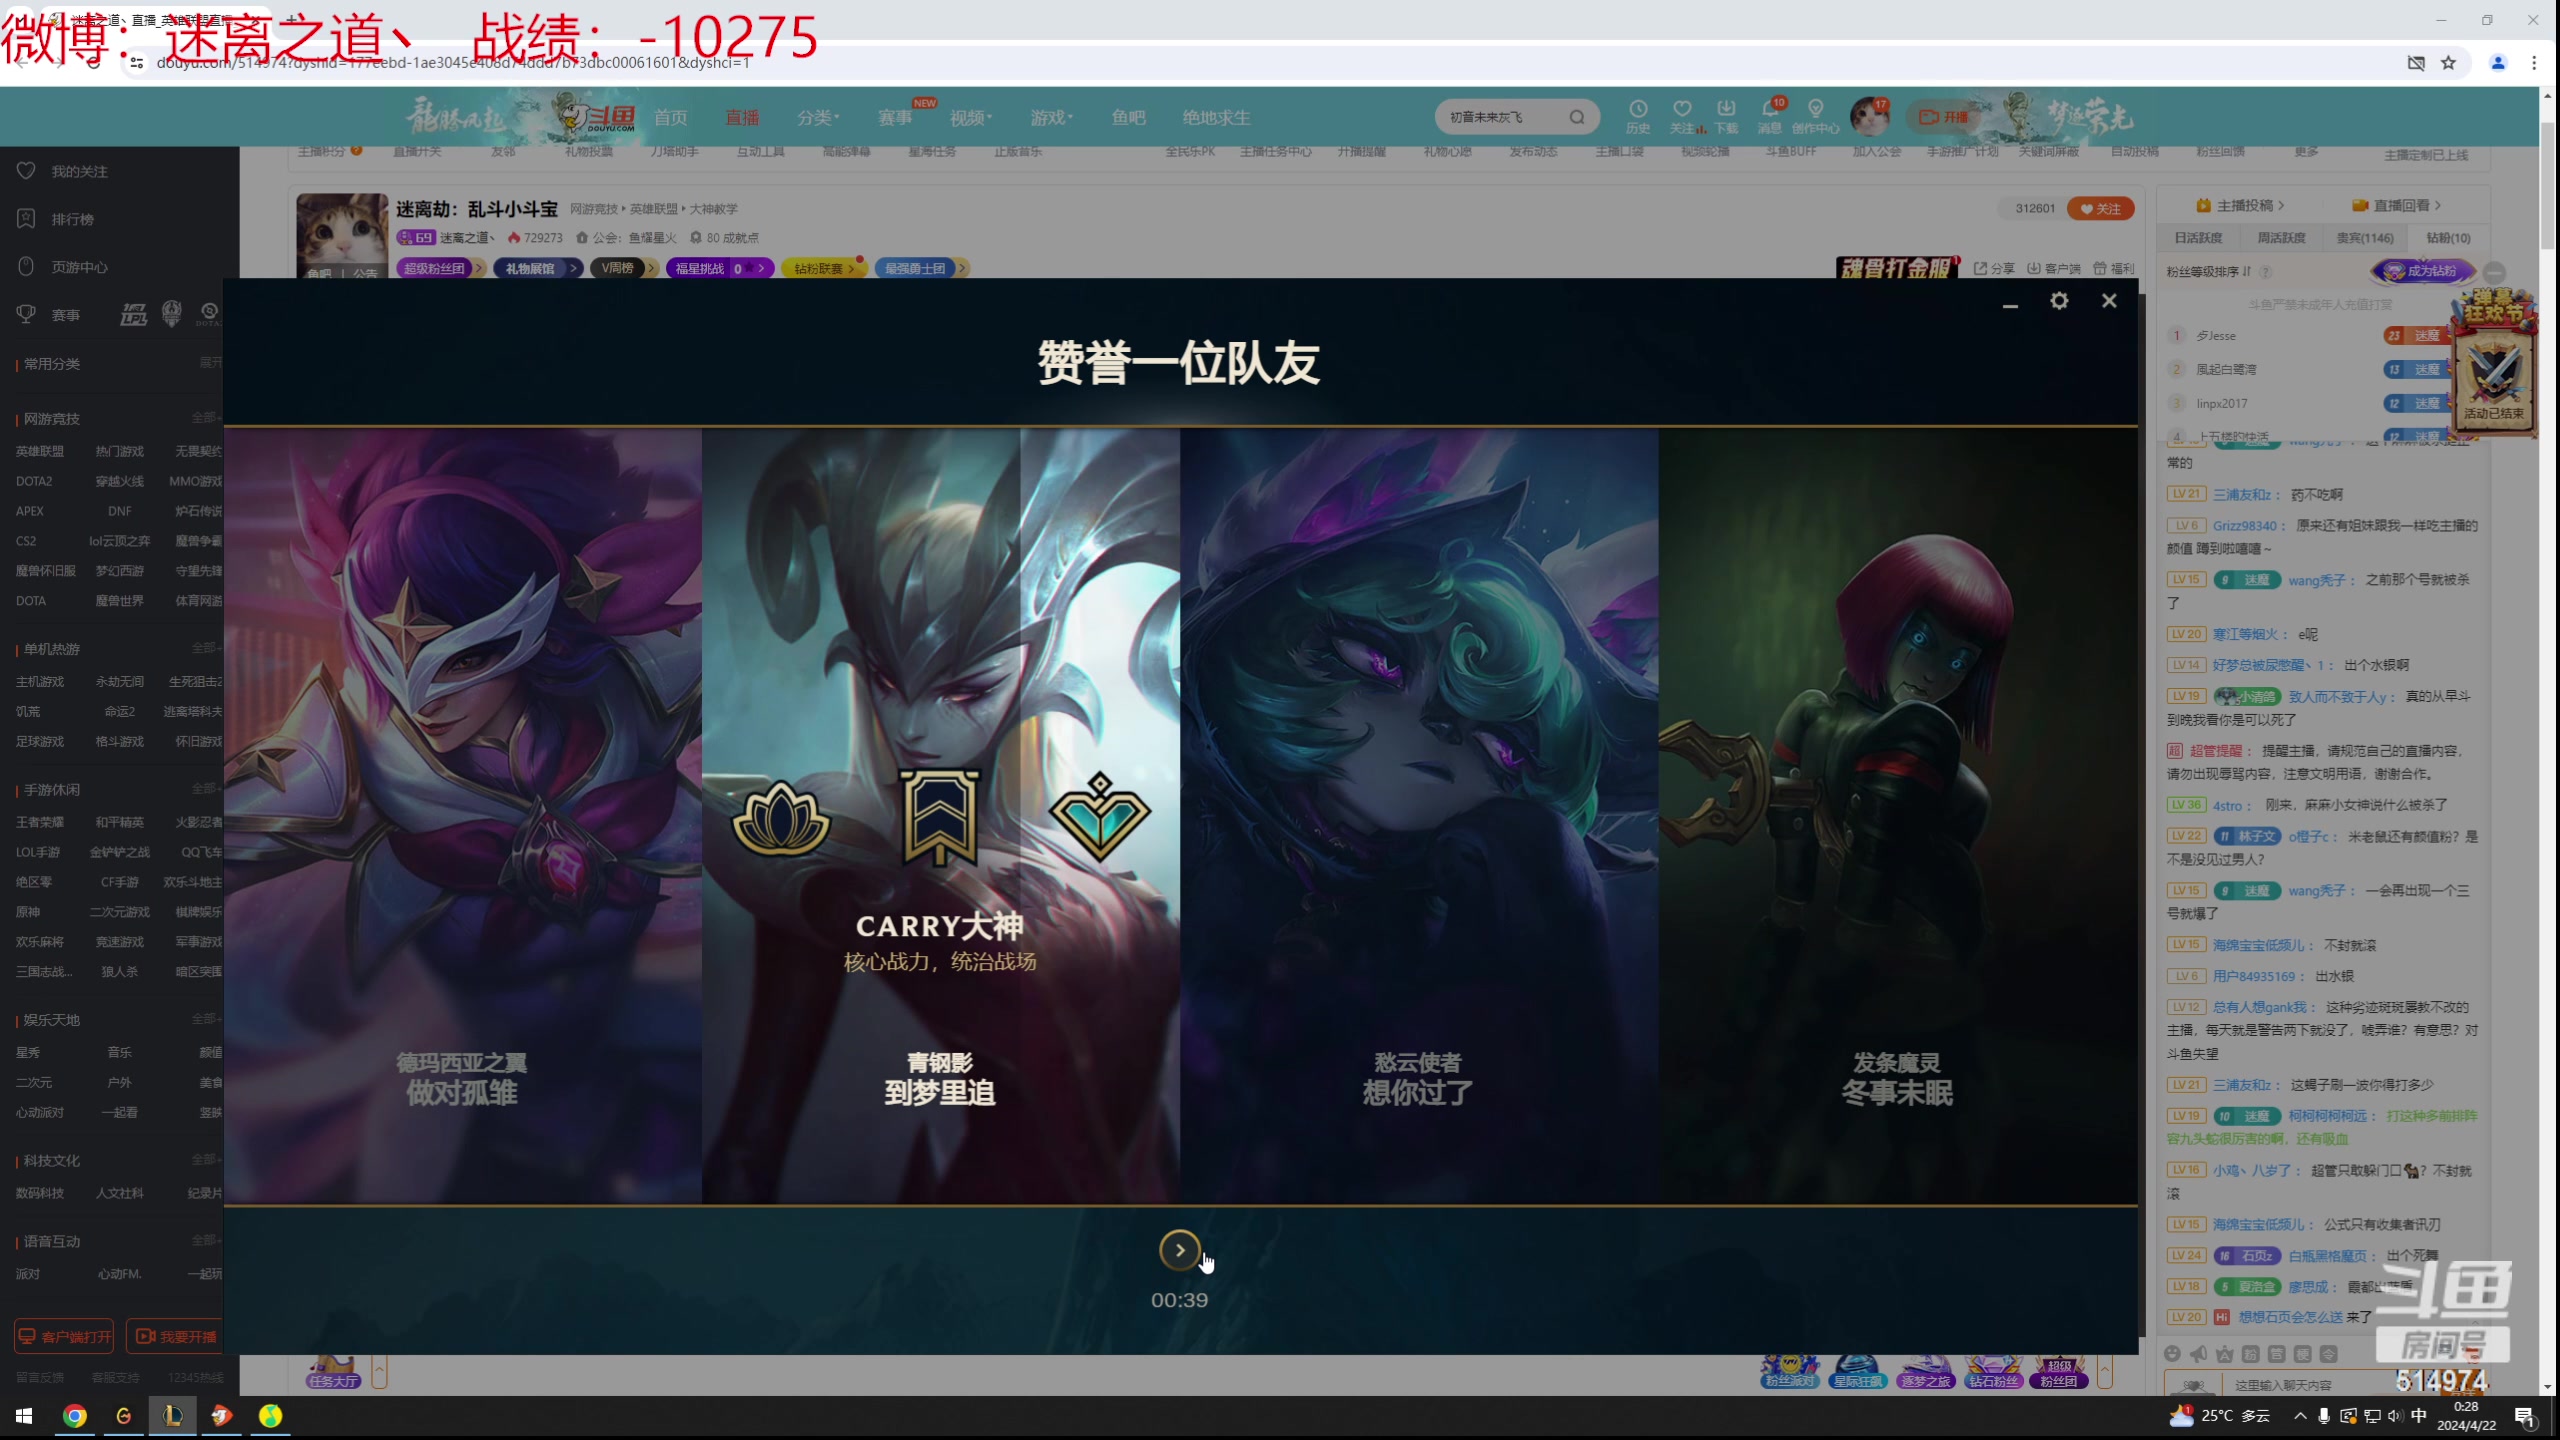Viewport: 2560px width, 1440px height.
Task: Click the 客户端 icon under stream title
Action: [x=2053, y=268]
